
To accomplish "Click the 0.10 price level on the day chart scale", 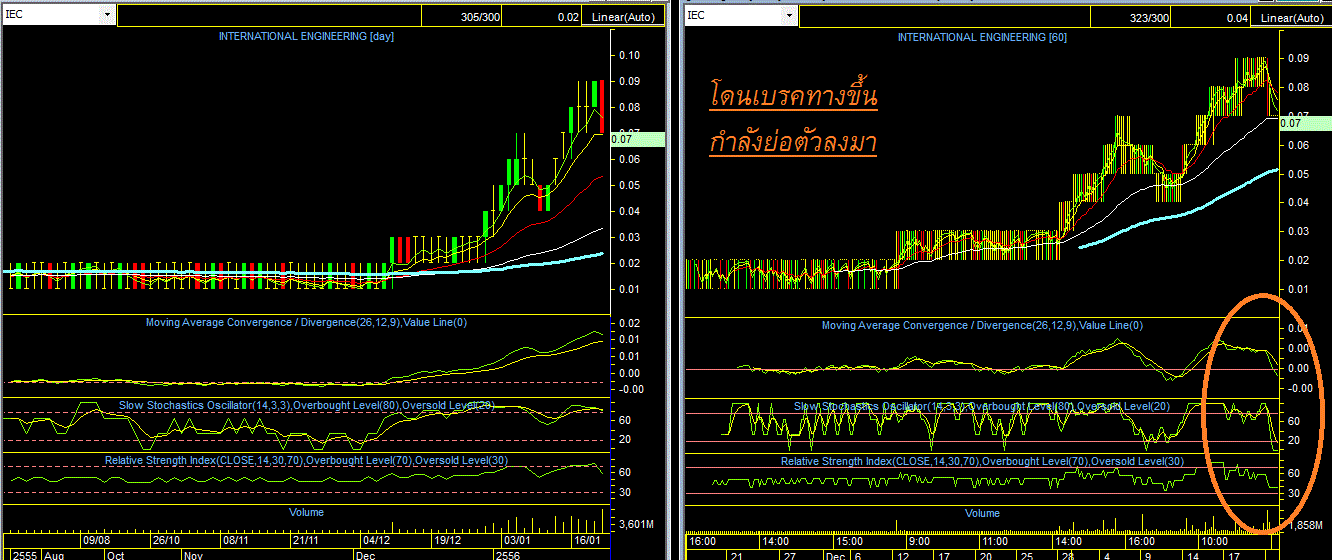I will 629,55.
